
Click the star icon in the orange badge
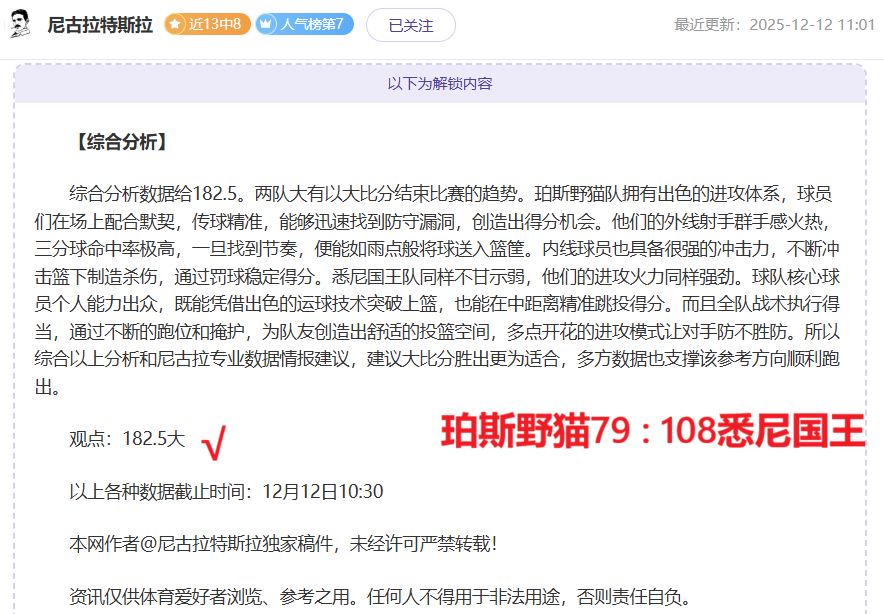pos(176,25)
